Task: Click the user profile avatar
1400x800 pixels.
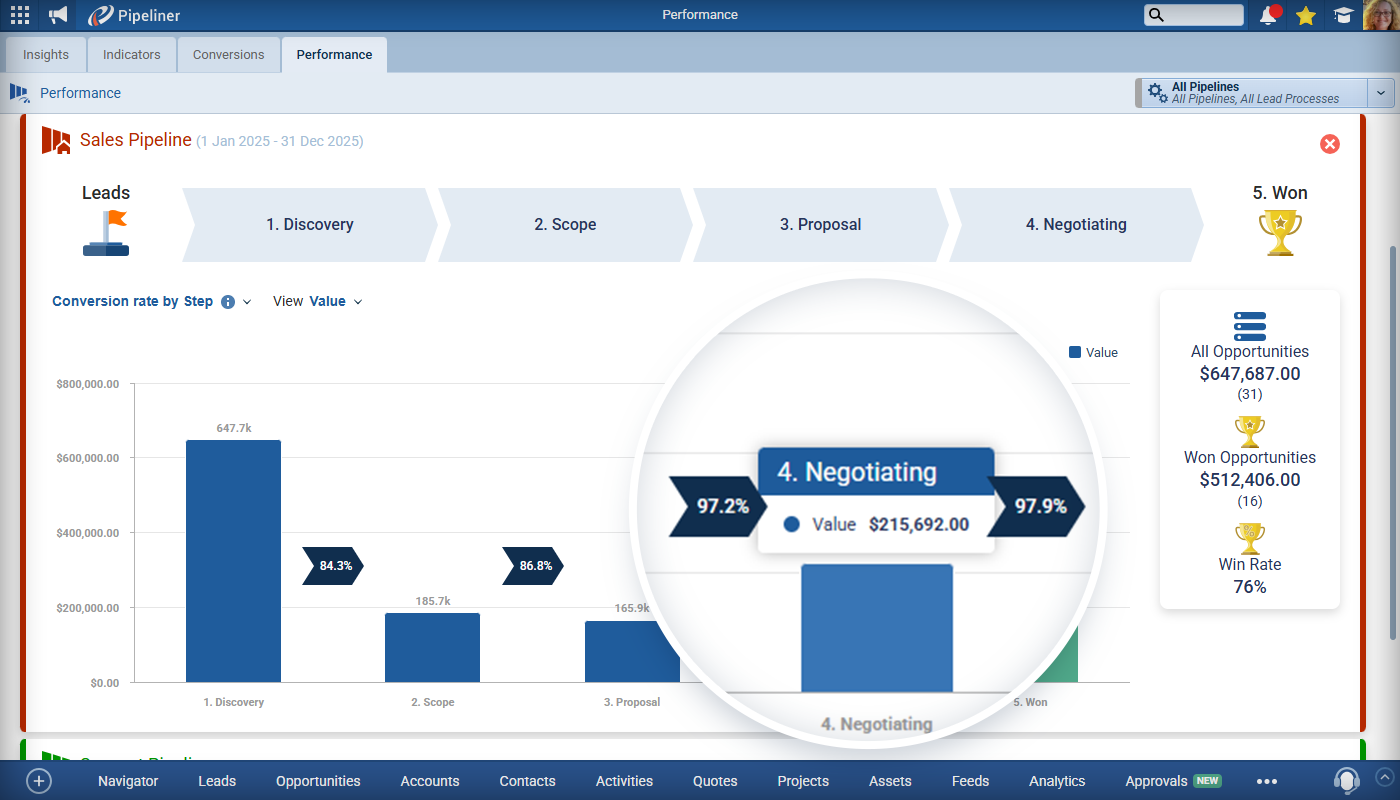Action: pyautogui.click(x=1380, y=15)
